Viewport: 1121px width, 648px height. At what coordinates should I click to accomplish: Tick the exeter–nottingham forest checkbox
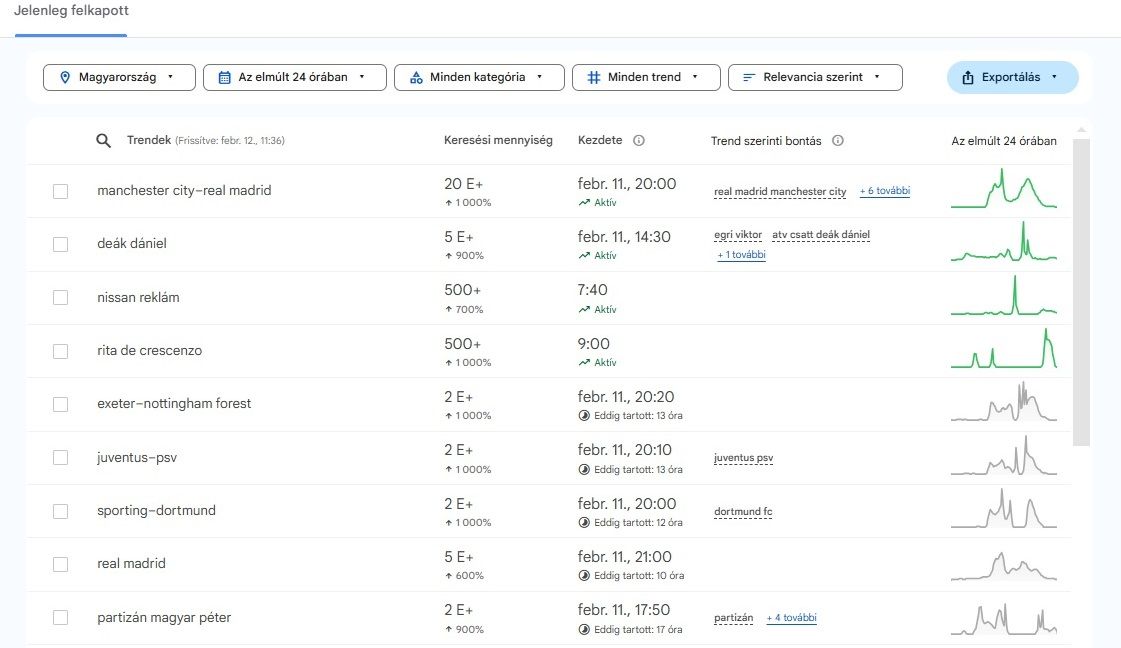point(61,405)
